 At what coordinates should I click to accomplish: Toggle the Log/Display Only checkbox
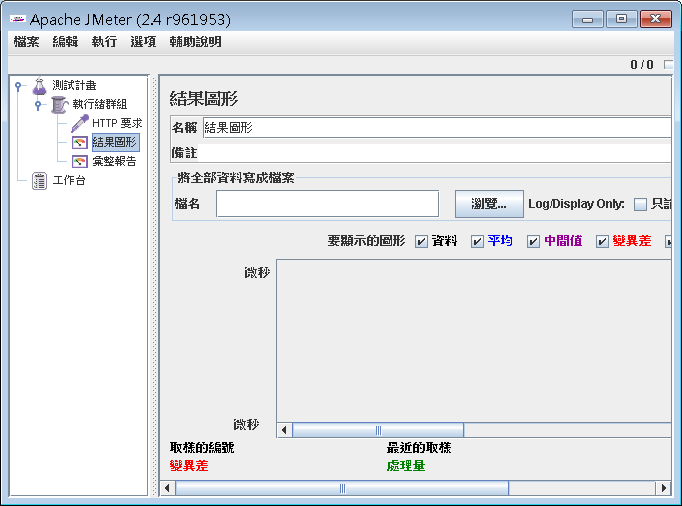pos(640,204)
